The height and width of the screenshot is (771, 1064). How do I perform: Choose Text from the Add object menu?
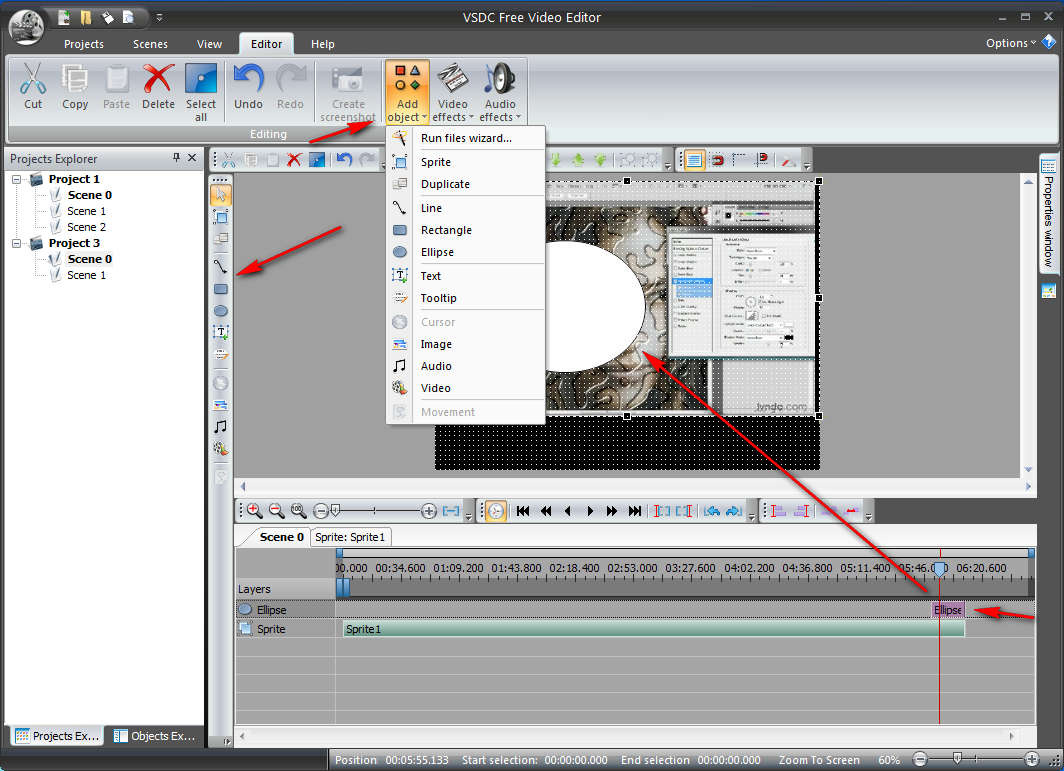click(x=430, y=276)
